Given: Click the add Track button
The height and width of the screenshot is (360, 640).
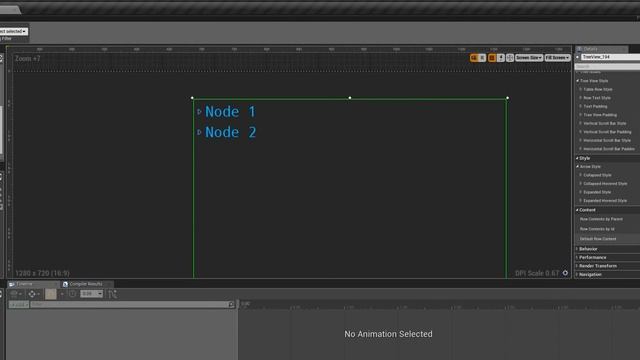Looking at the screenshot, I should pos(18,304).
